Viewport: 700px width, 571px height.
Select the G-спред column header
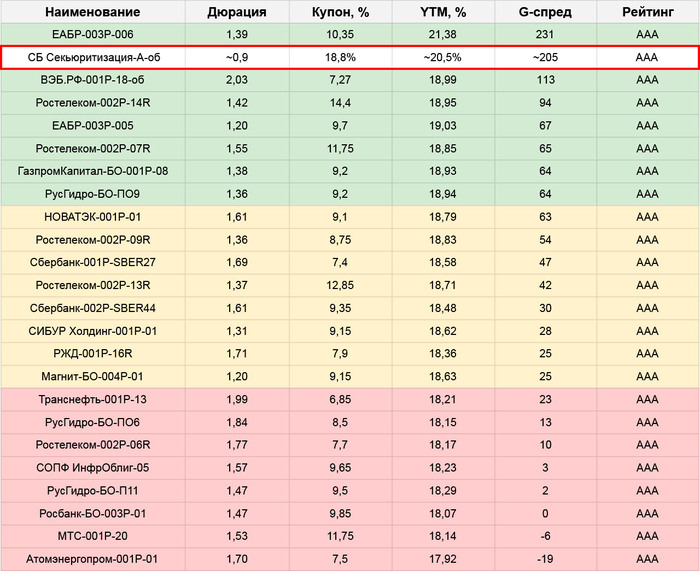tap(545, 13)
